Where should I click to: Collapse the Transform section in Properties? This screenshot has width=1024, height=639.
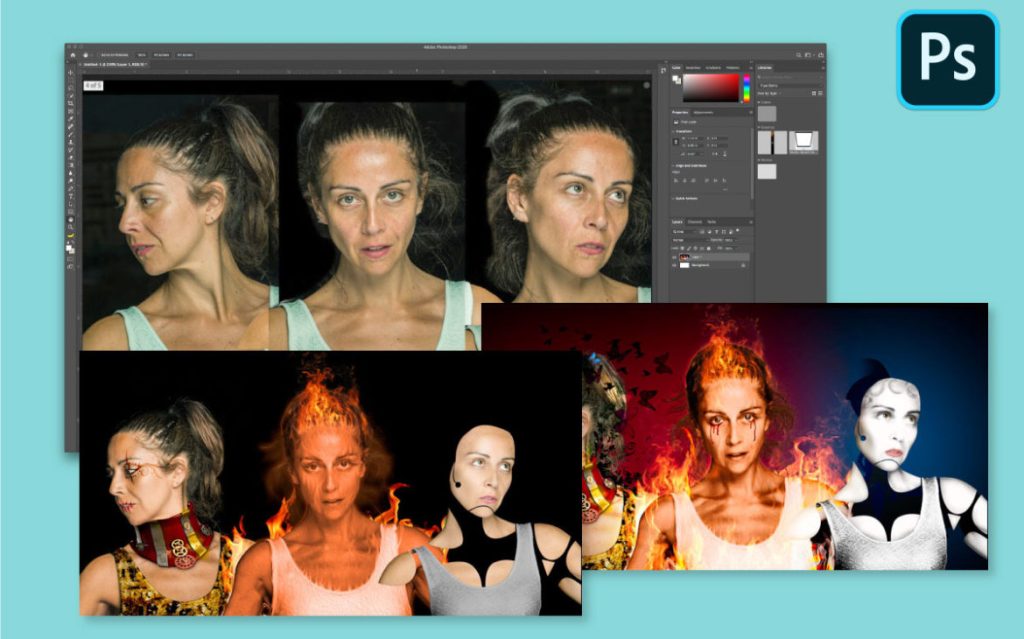point(675,130)
